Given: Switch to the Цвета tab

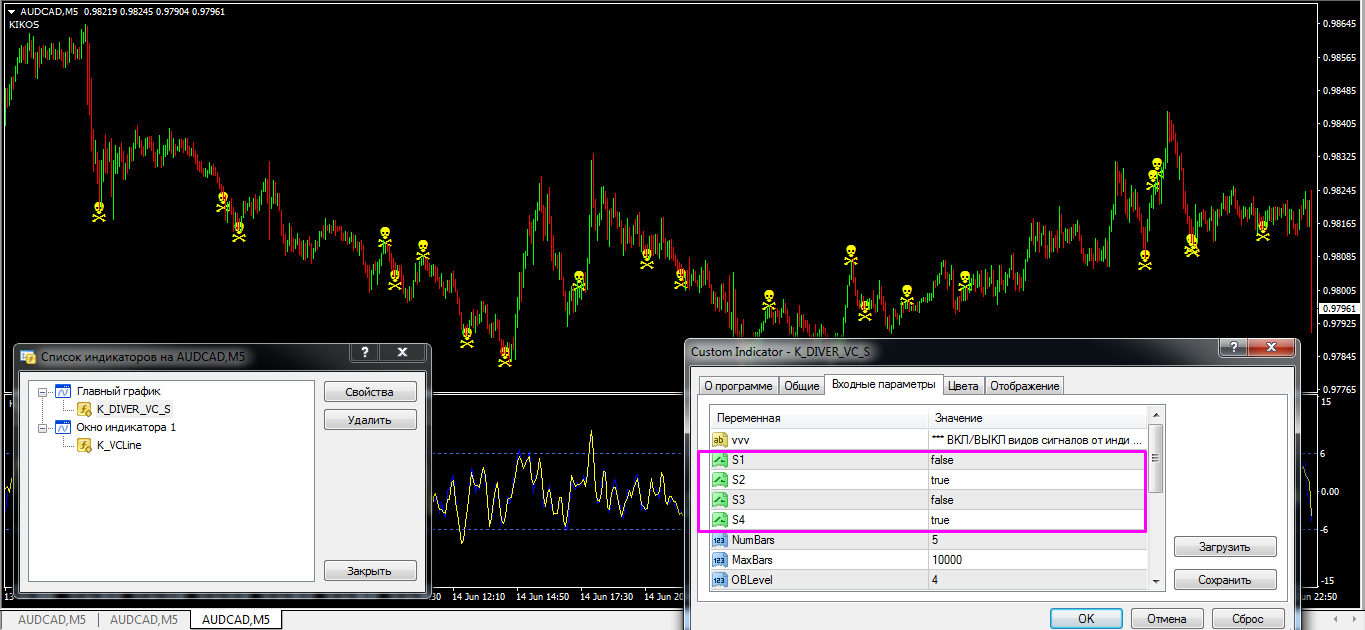Looking at the screenshot, I should (x=963, y=386).
